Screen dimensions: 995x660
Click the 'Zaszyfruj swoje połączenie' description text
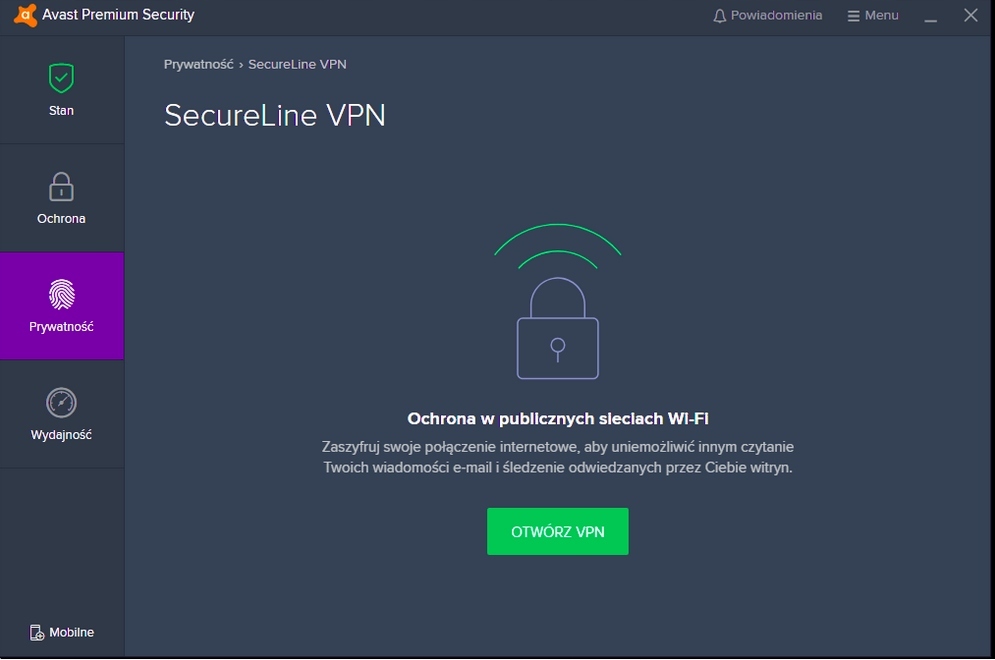557,457
